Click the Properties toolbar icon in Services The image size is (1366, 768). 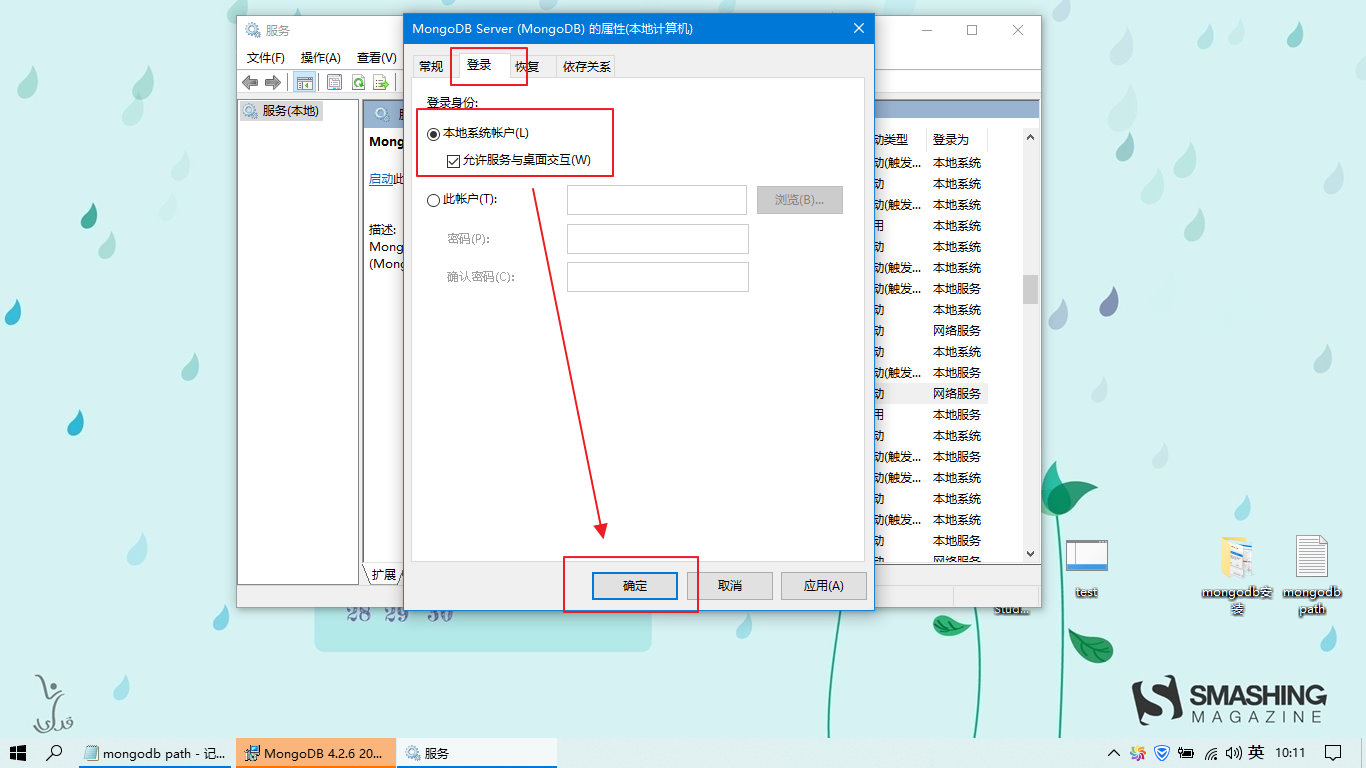(335, 82)
